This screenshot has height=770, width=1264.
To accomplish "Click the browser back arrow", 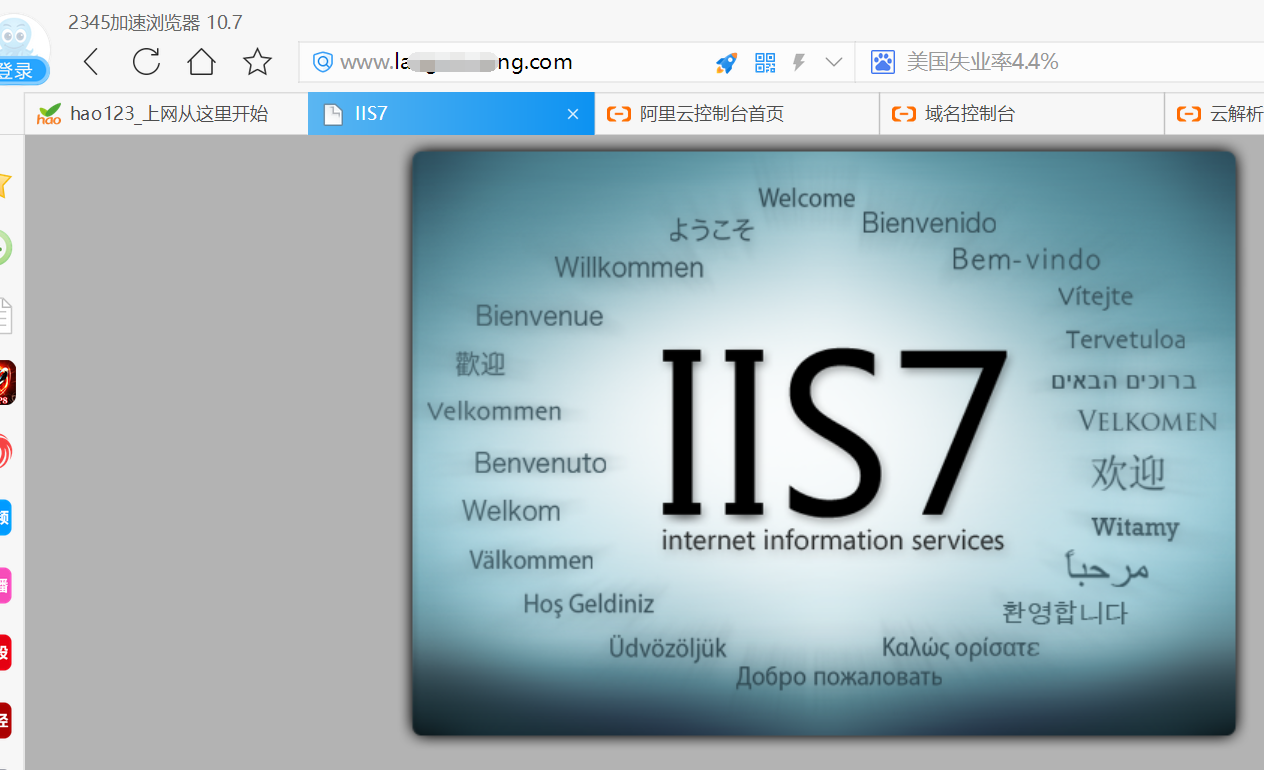I will (x=91, y=62).
